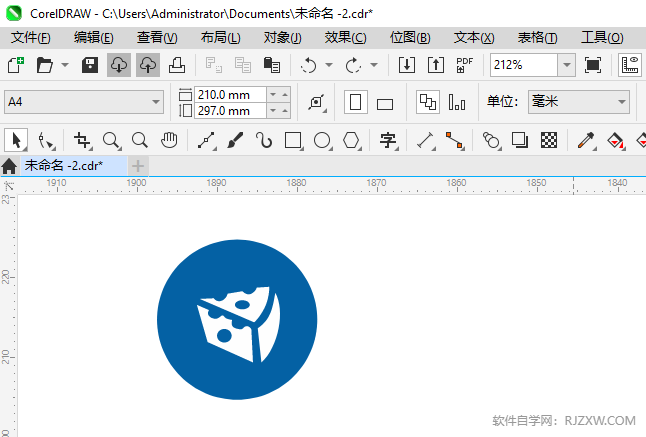Open the redo history dropdown arrow

[374, 65]
